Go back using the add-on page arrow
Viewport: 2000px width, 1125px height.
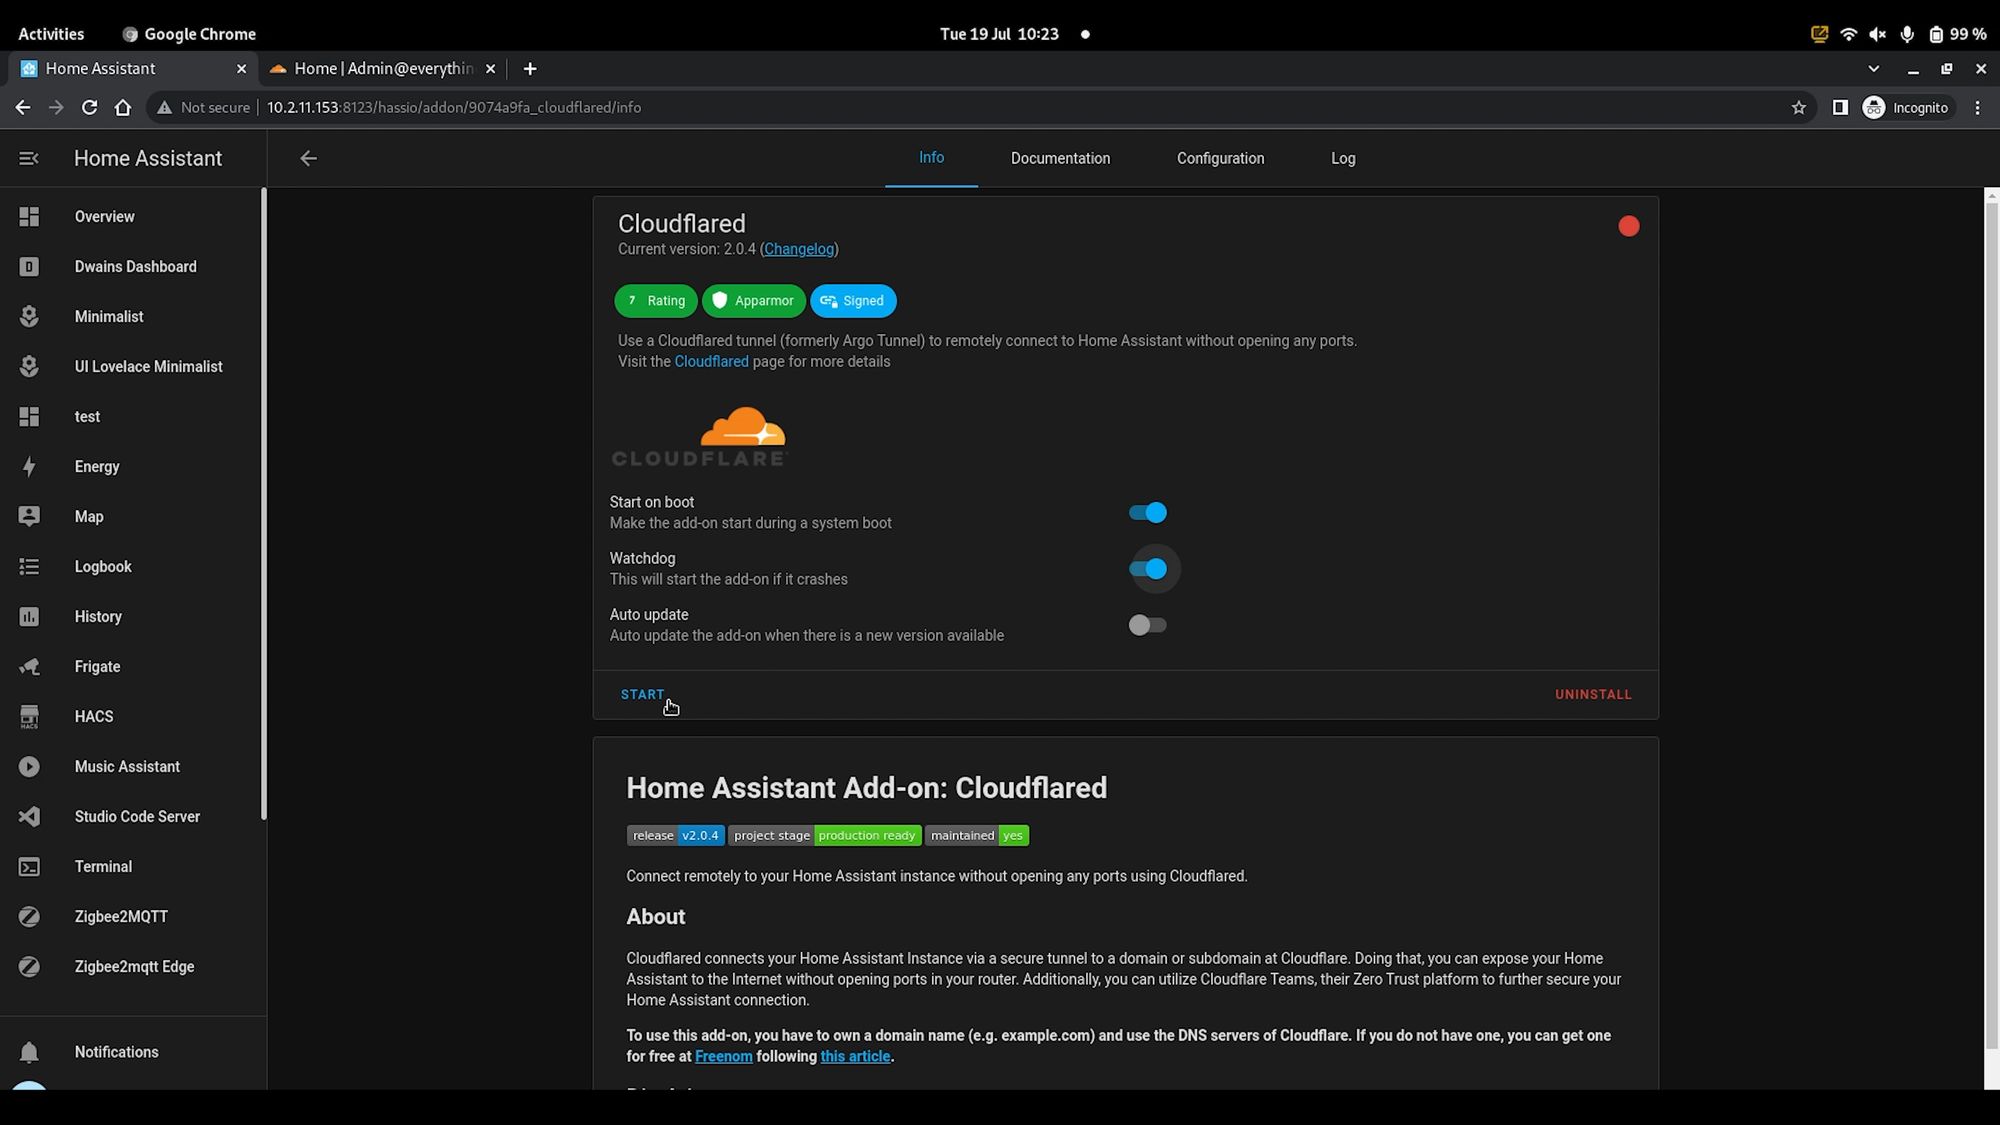[x=308, y=158]
